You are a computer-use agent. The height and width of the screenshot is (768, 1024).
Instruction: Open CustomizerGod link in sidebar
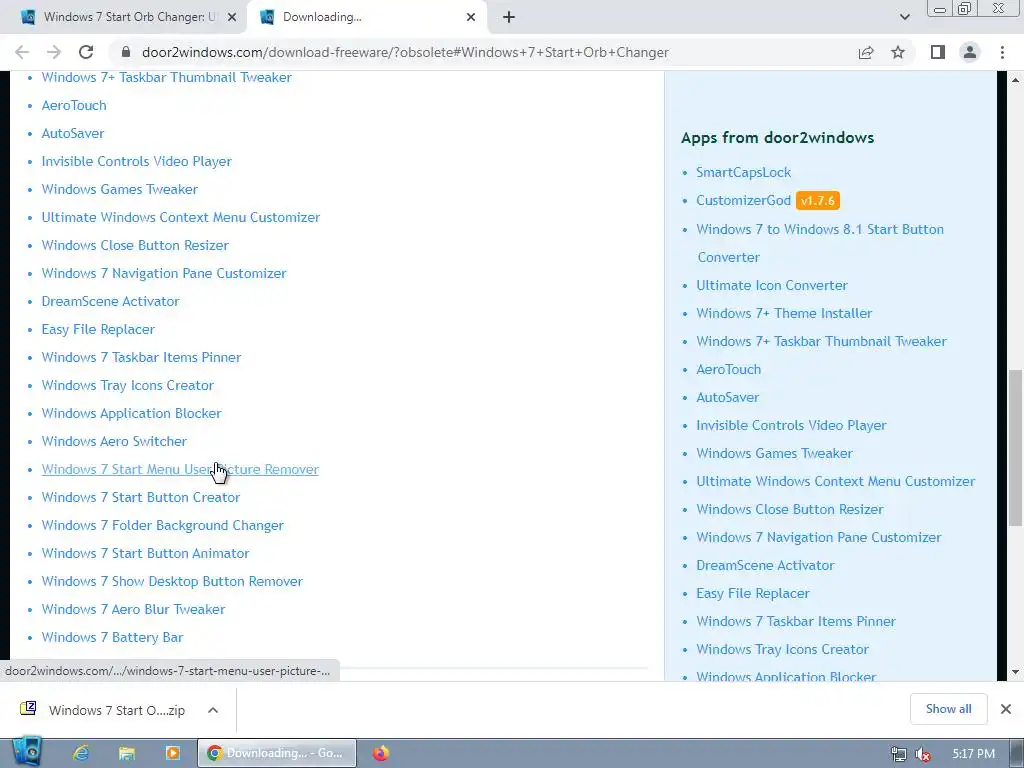[743, 200]
